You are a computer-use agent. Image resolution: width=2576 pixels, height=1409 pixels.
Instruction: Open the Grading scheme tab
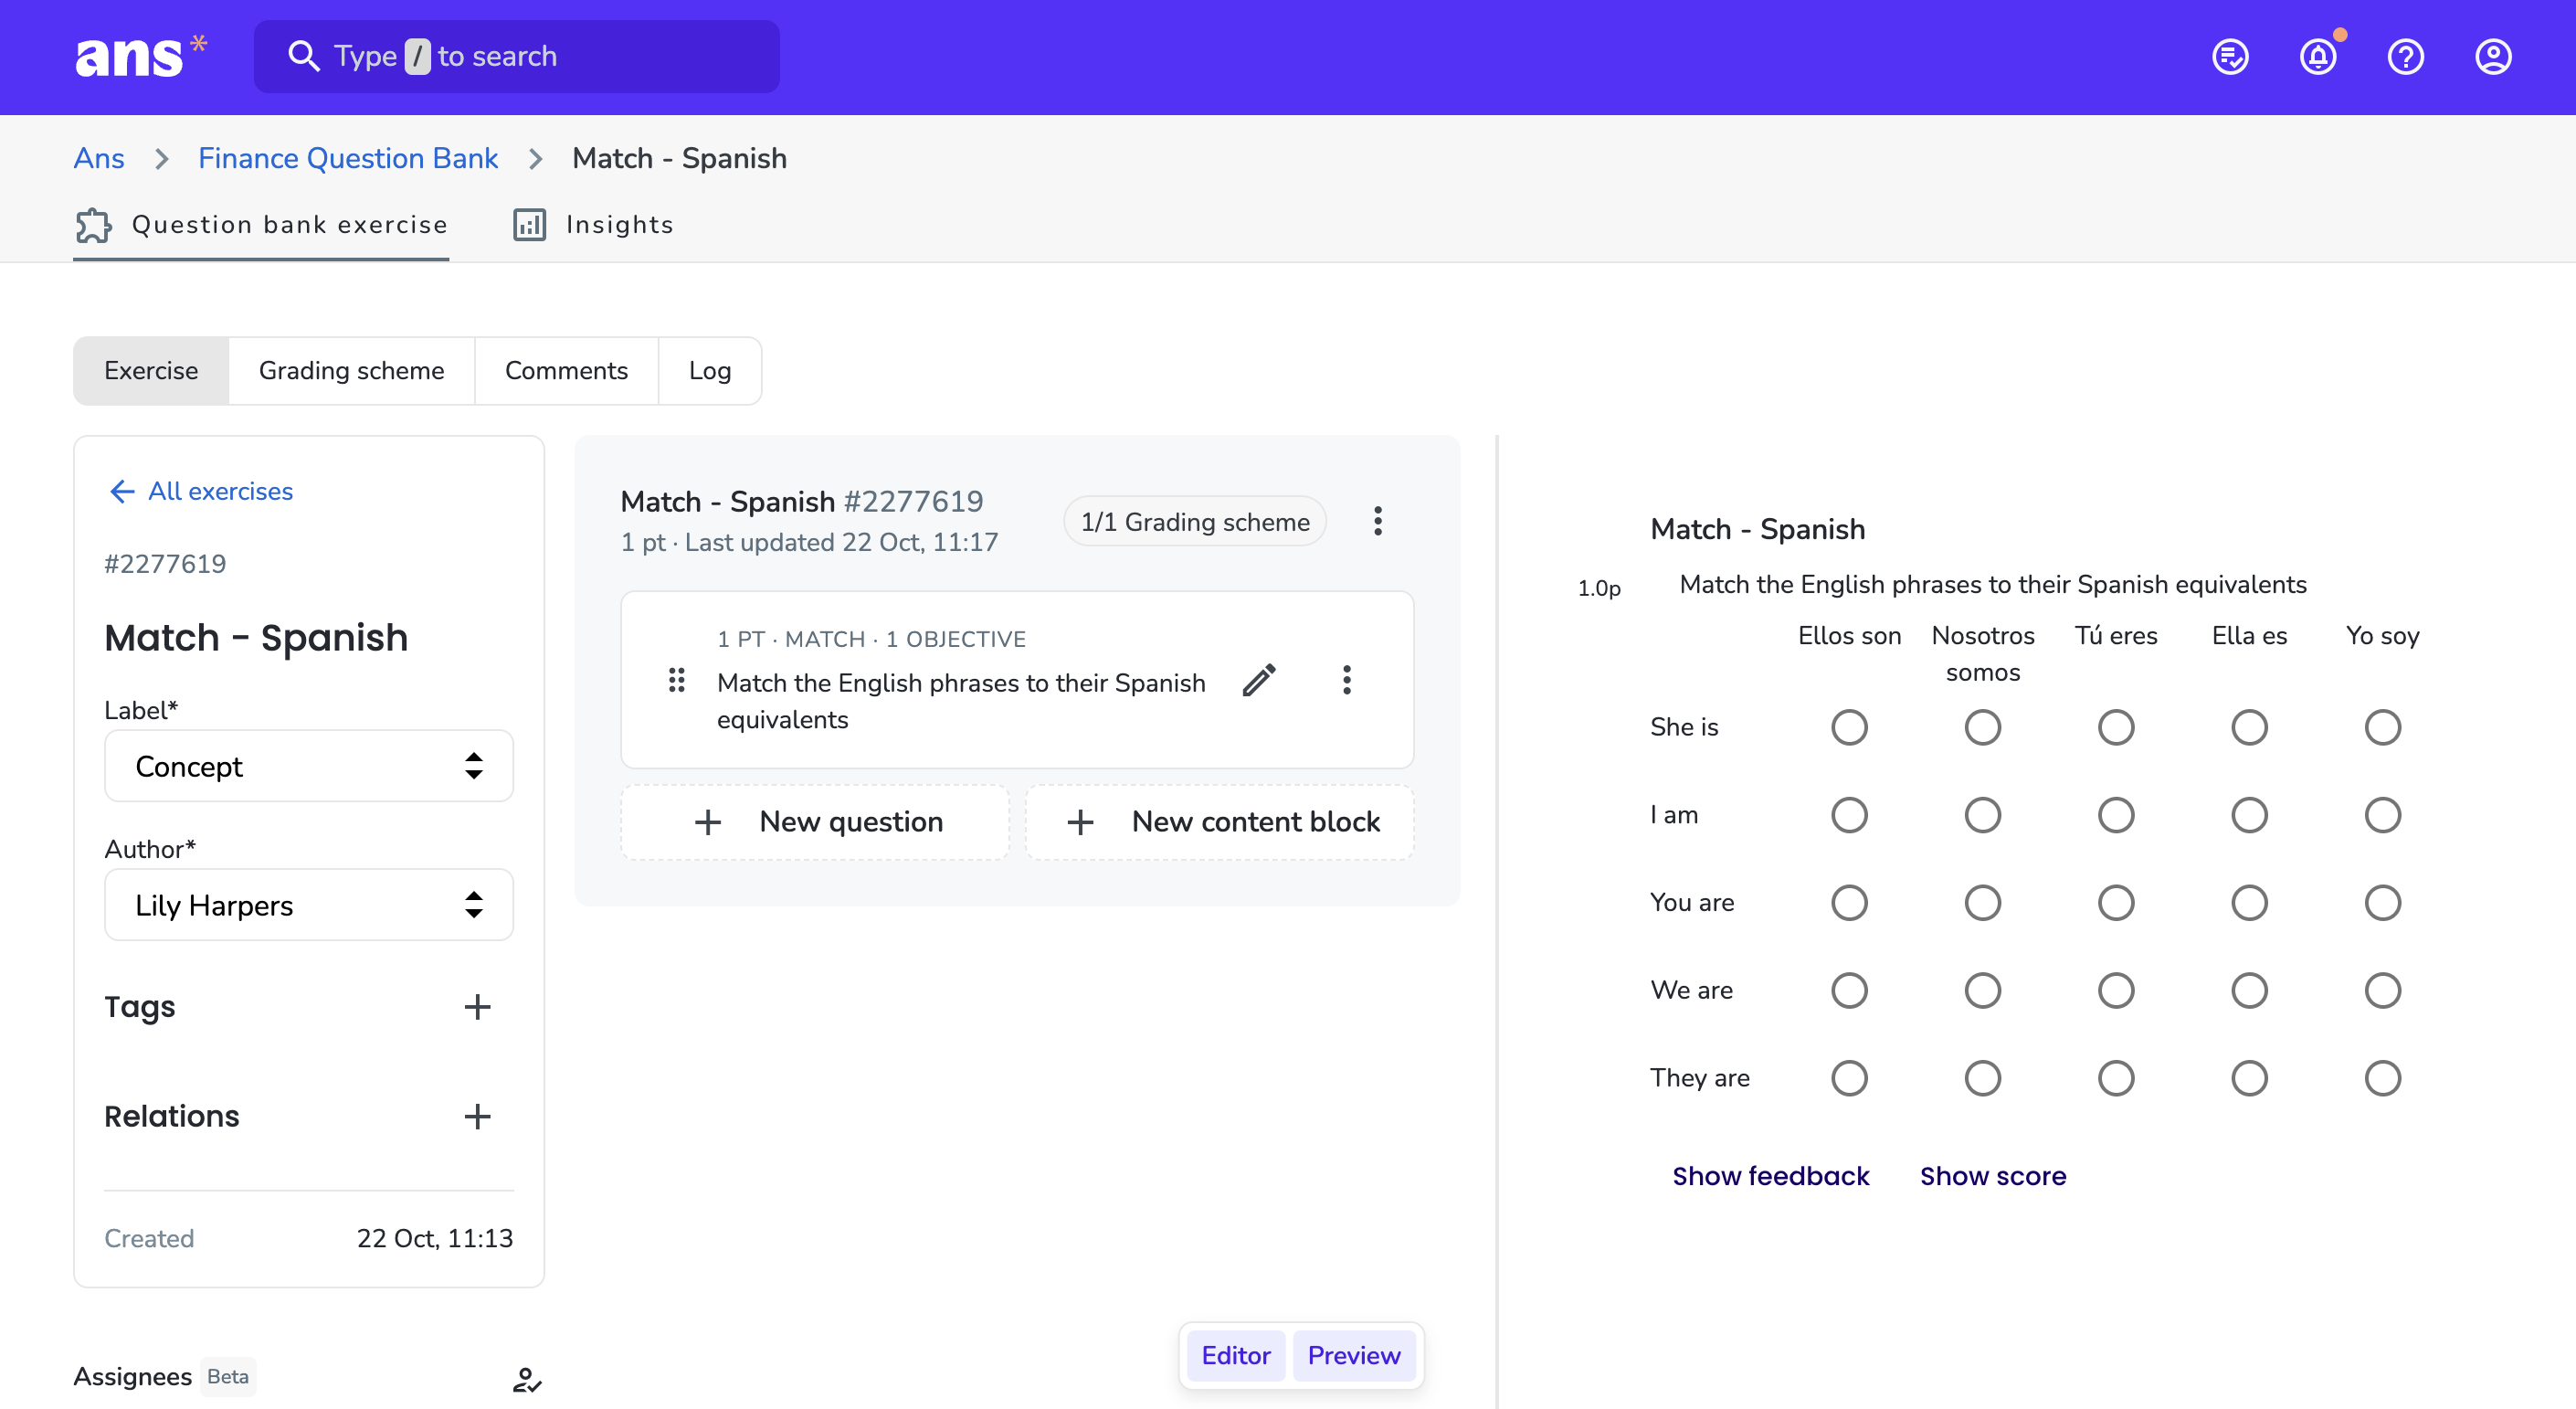351,371
